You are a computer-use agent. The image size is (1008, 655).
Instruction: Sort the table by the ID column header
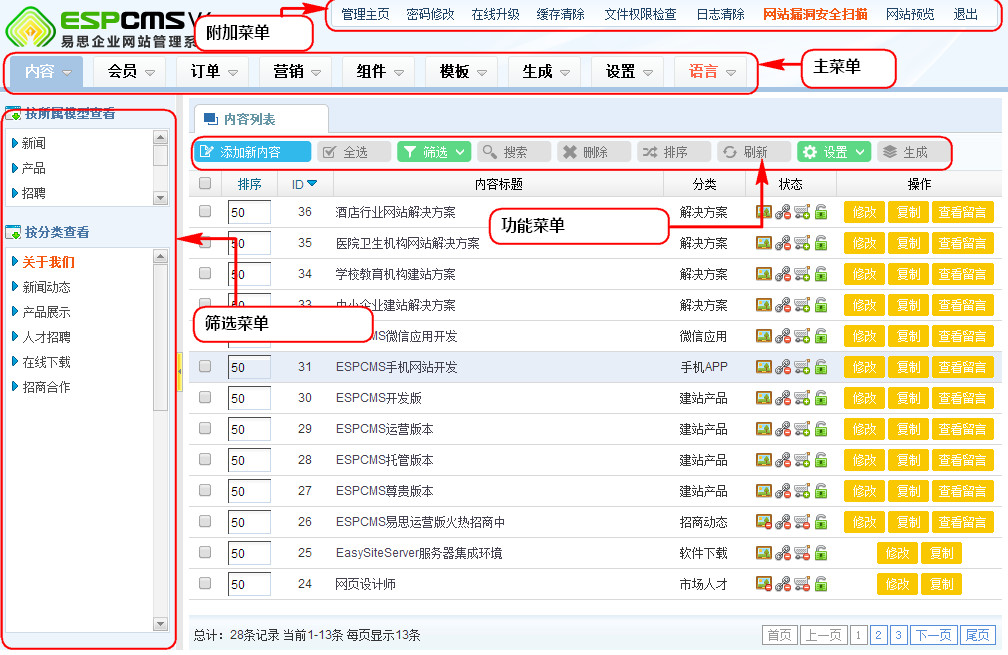click(305, 184)
